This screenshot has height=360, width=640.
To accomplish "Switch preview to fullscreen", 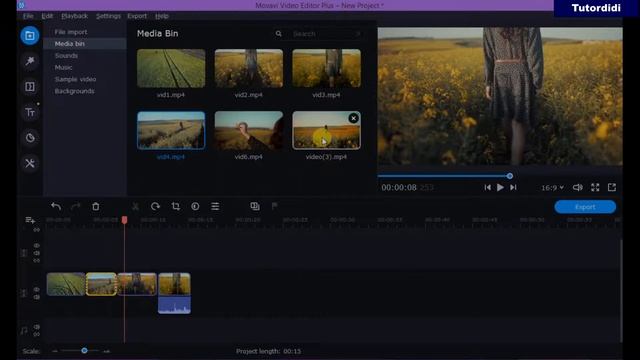I will 595,187.
